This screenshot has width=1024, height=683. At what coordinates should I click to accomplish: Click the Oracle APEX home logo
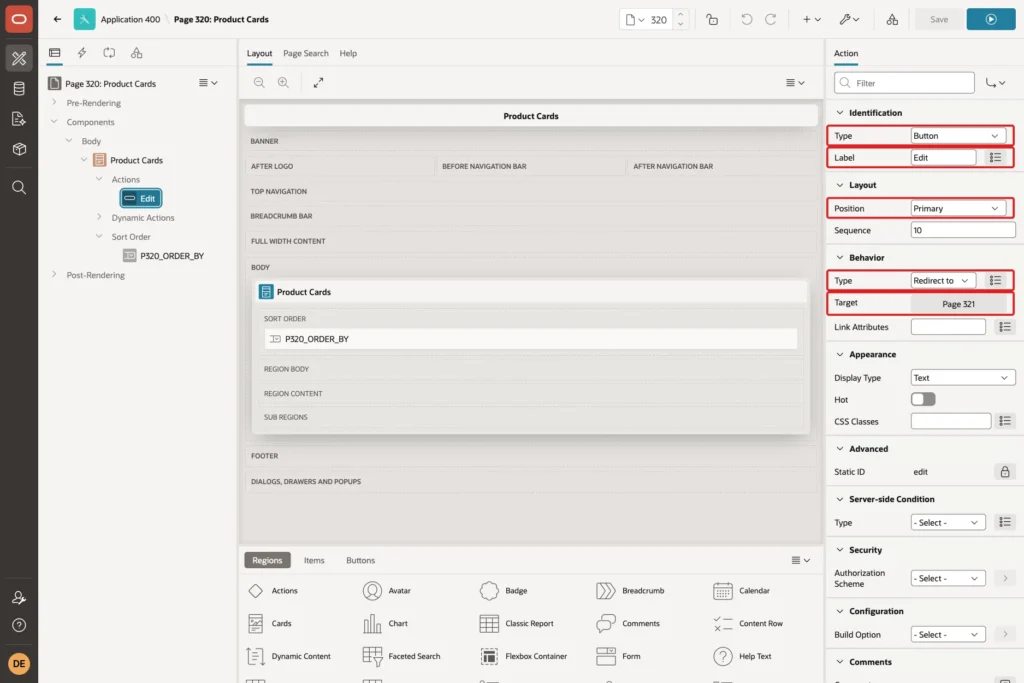tap(19, 19)
